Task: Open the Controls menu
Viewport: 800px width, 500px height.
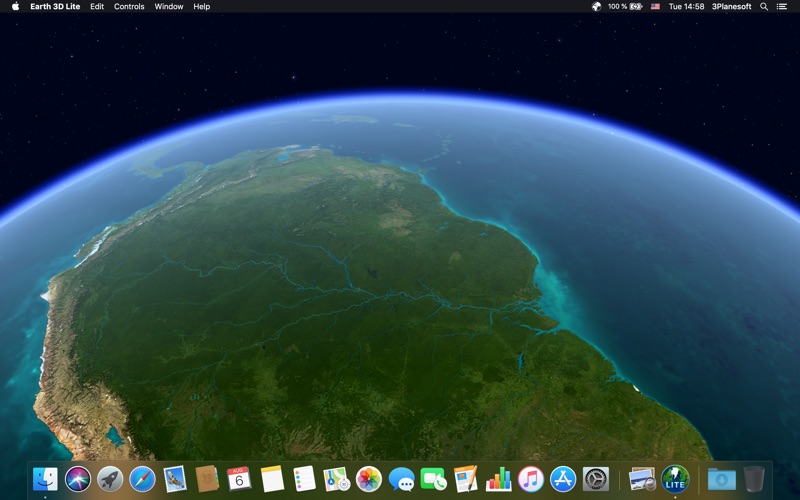Action: [129, 7]
